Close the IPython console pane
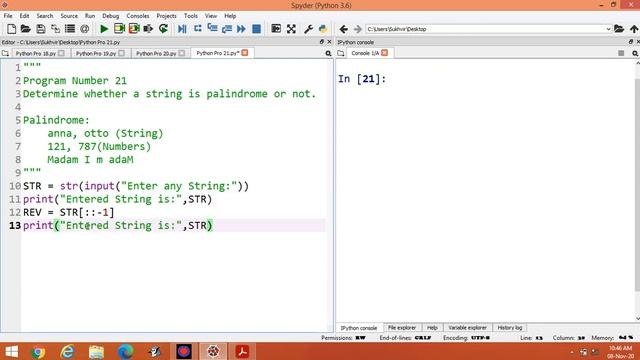This screenshot has width=640, height=360. (x=638, y=42)
